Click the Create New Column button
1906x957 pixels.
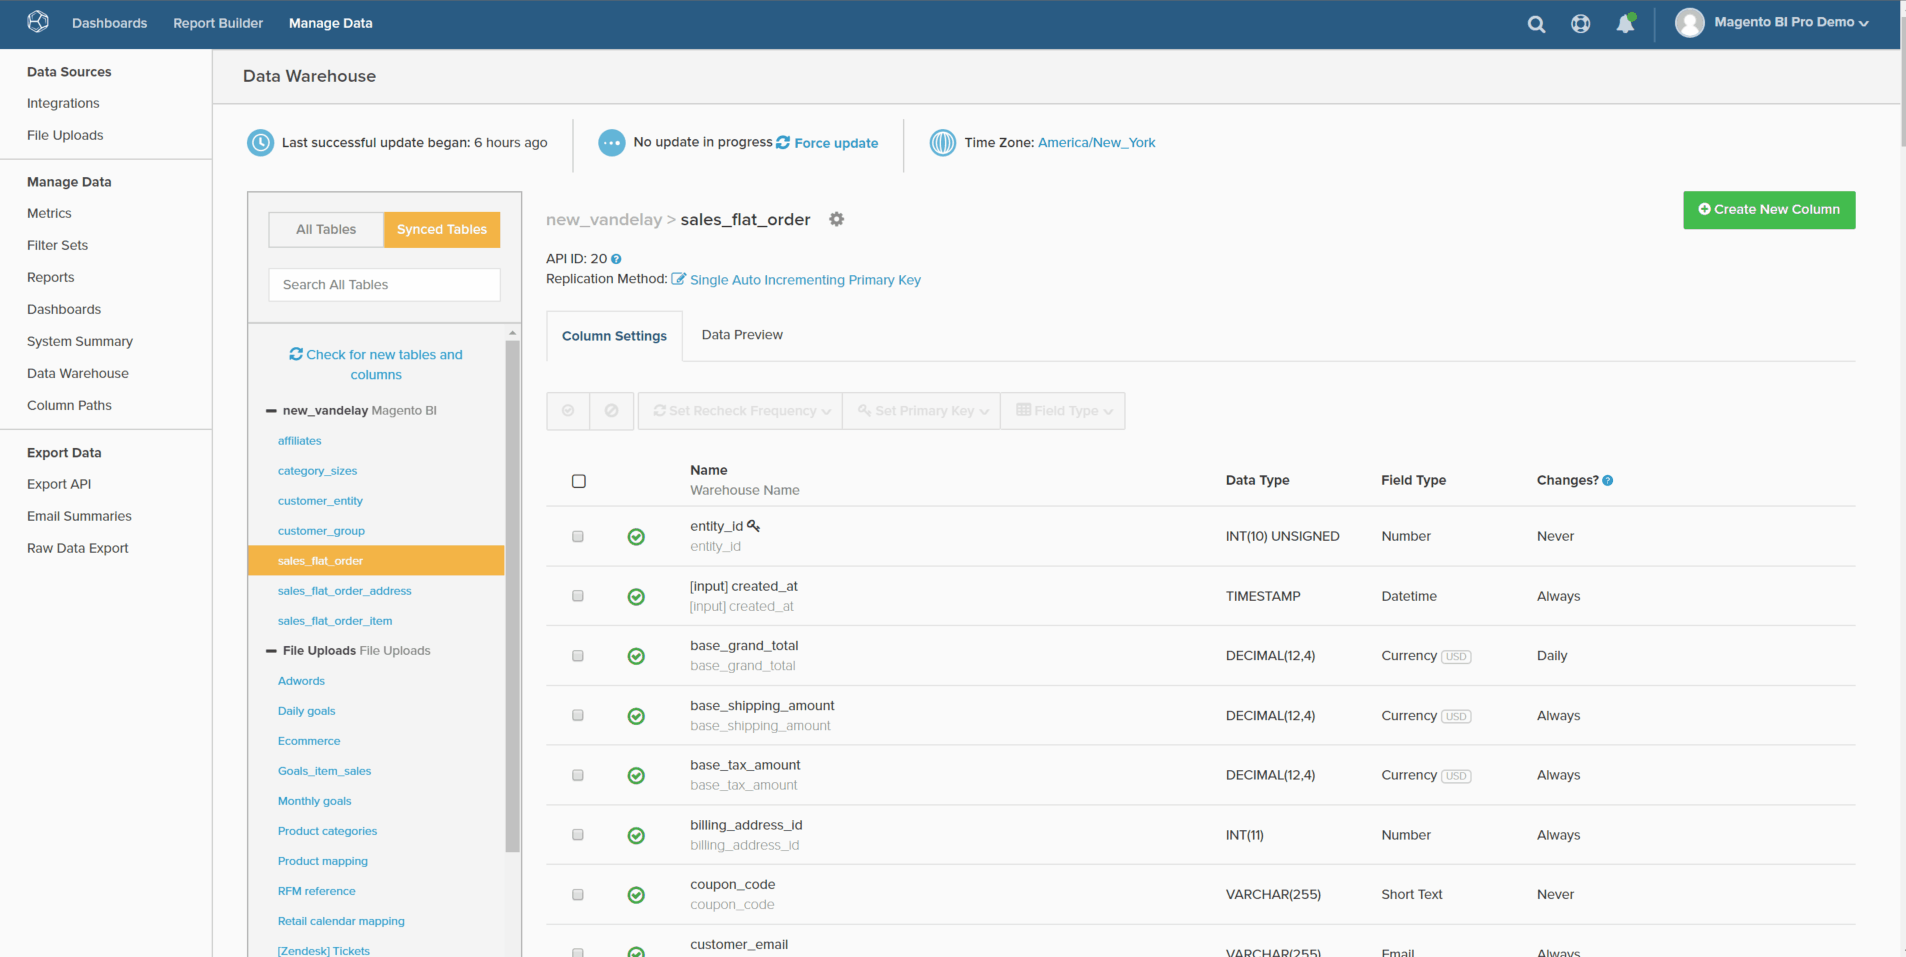click(x=1768, y=210)
